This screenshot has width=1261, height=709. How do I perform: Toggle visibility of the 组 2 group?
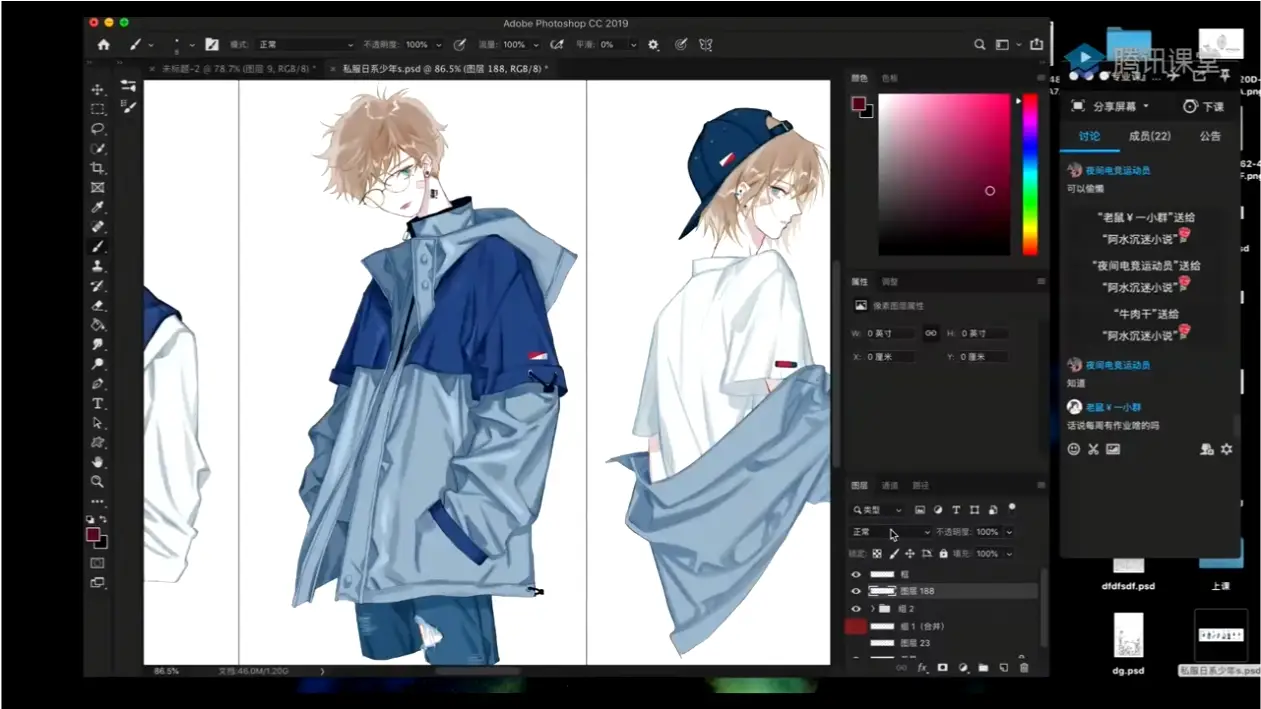pos(856,608)
